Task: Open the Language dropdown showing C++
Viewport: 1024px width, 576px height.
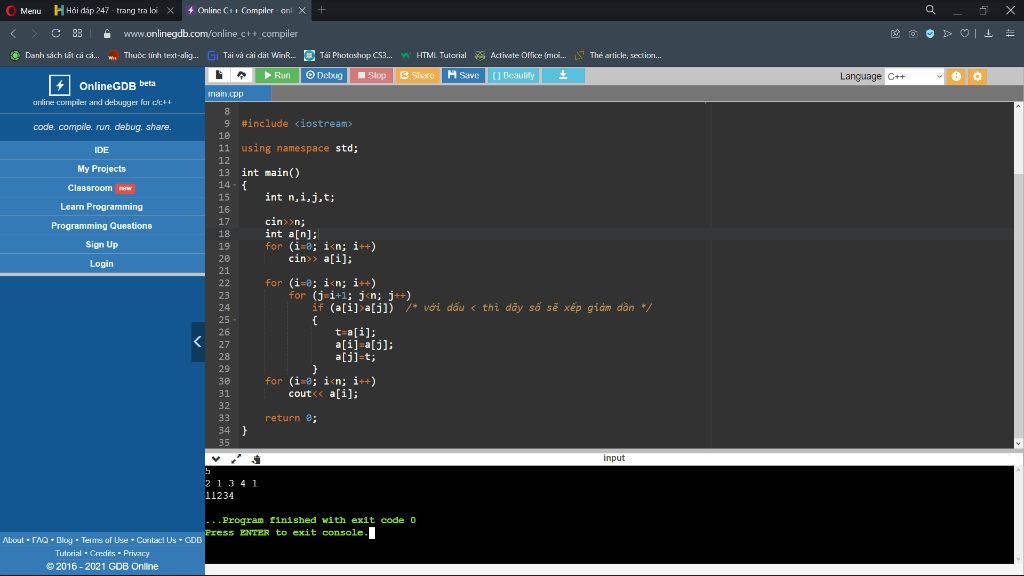Action: pos(914,76)
